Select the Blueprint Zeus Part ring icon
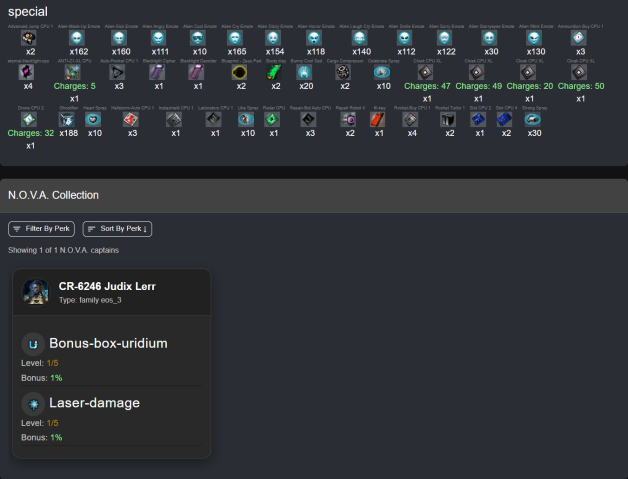Screen dimensions: 628x479 [x=240, y=72]
